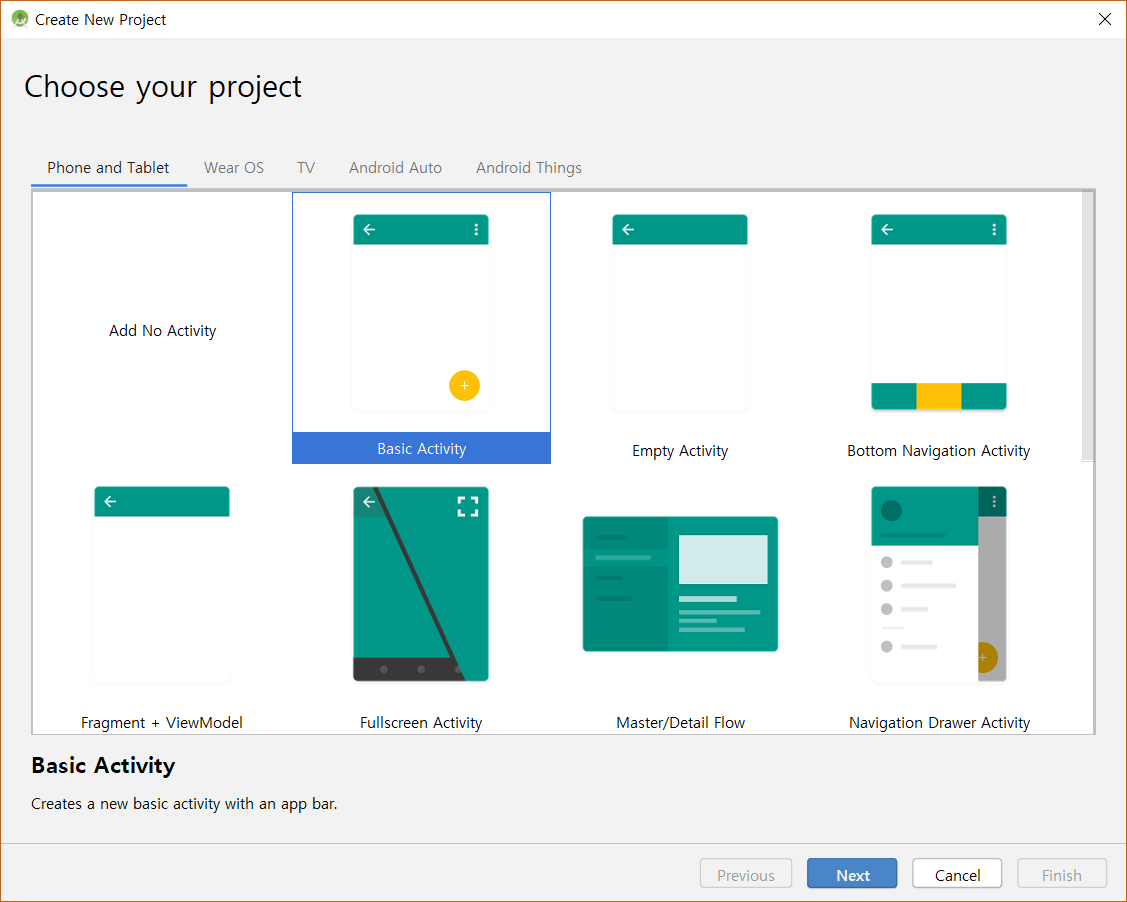Switch to the Android Things tab
This screenshot has height=902, width=1127.
click(x=529, y=168)
